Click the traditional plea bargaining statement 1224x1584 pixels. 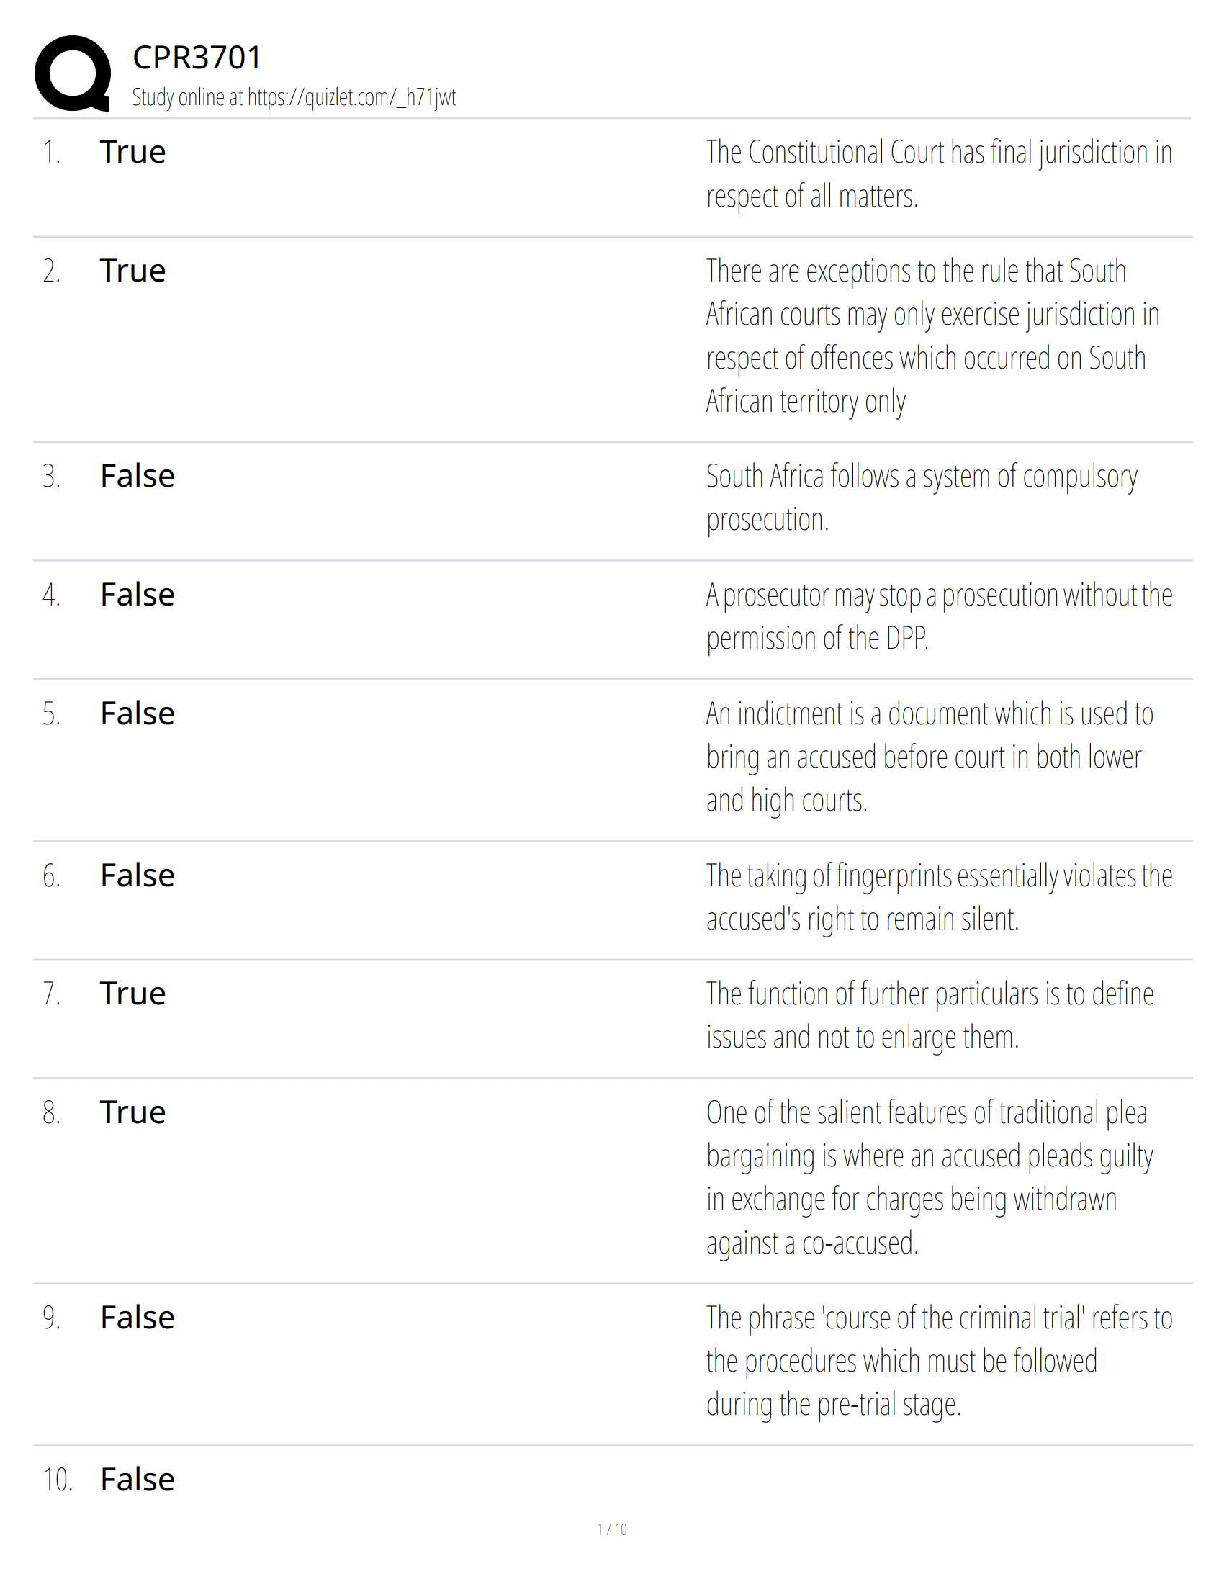click(929, 1177)
